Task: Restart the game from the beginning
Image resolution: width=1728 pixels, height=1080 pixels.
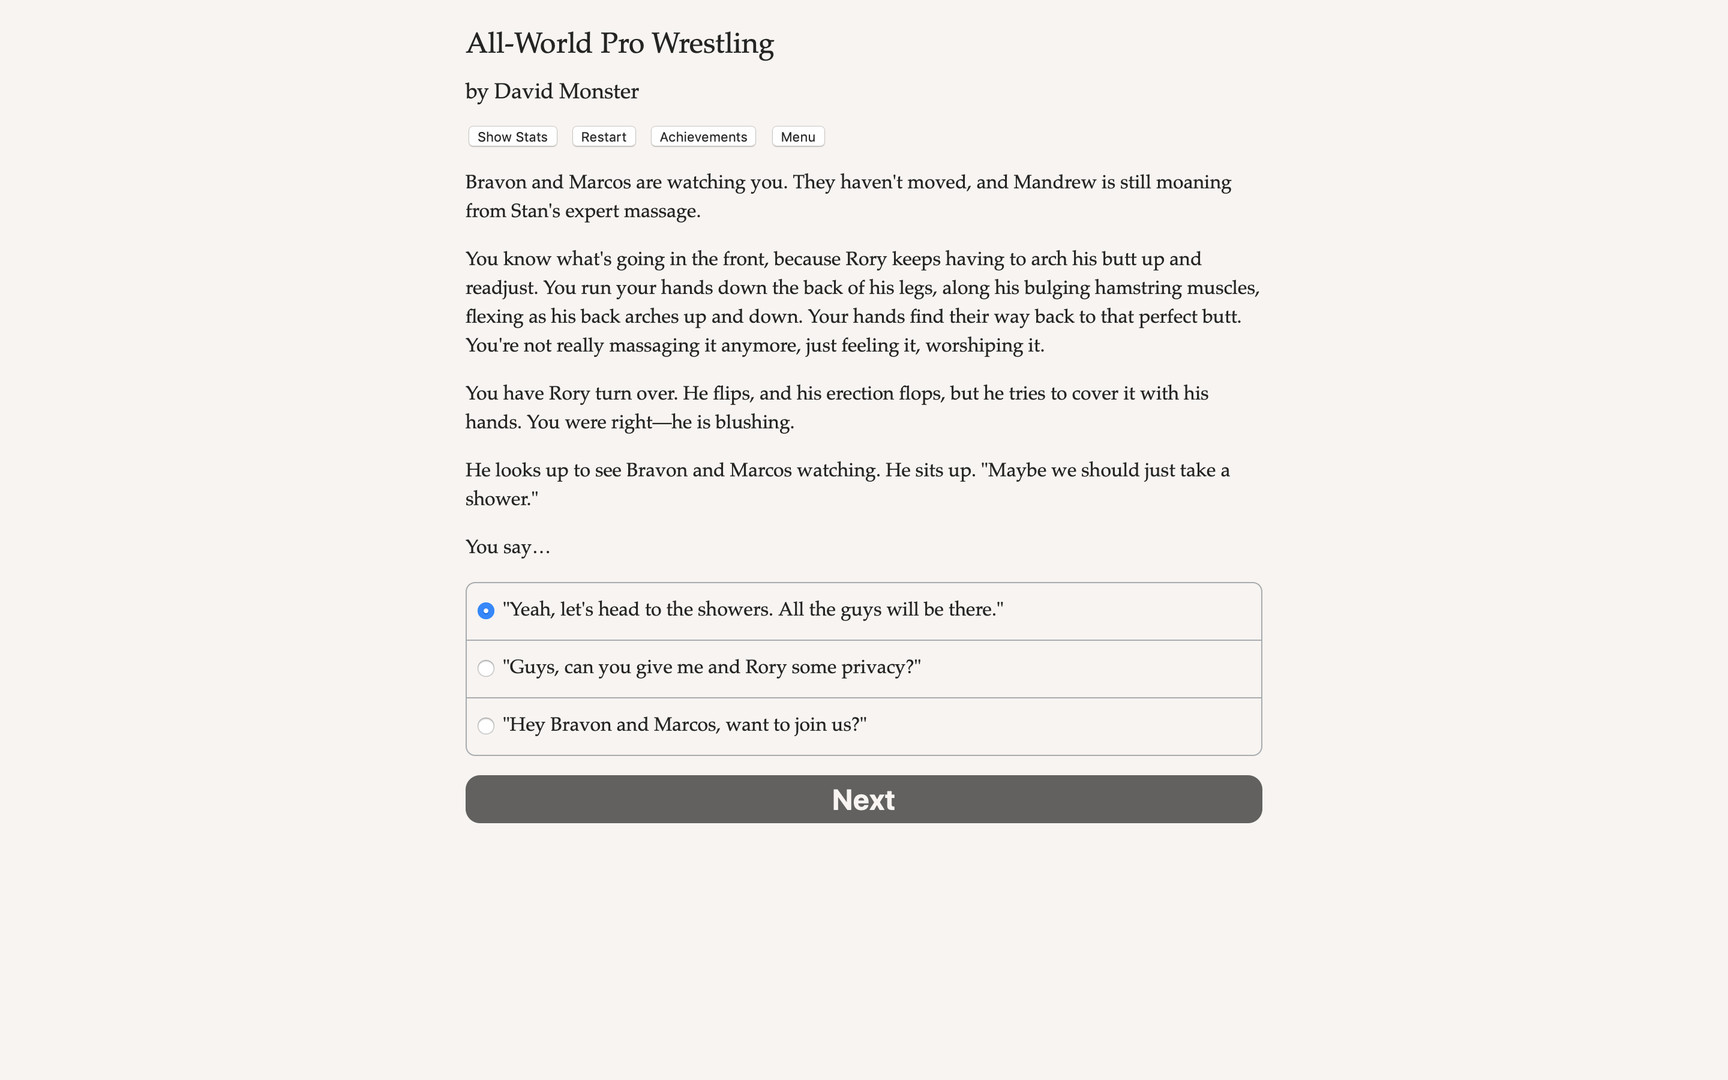Action: click(x=603, y=136)
